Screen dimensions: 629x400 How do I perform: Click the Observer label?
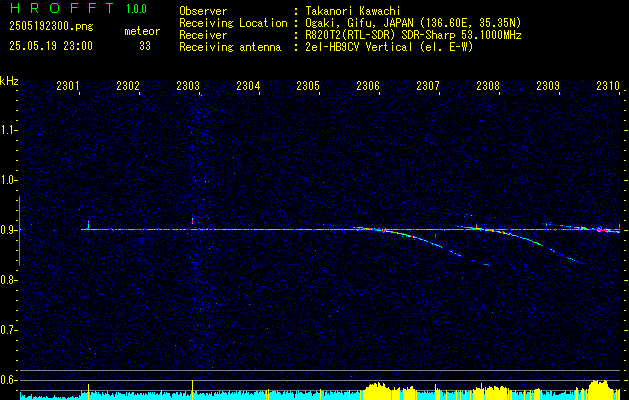[203, 11]
